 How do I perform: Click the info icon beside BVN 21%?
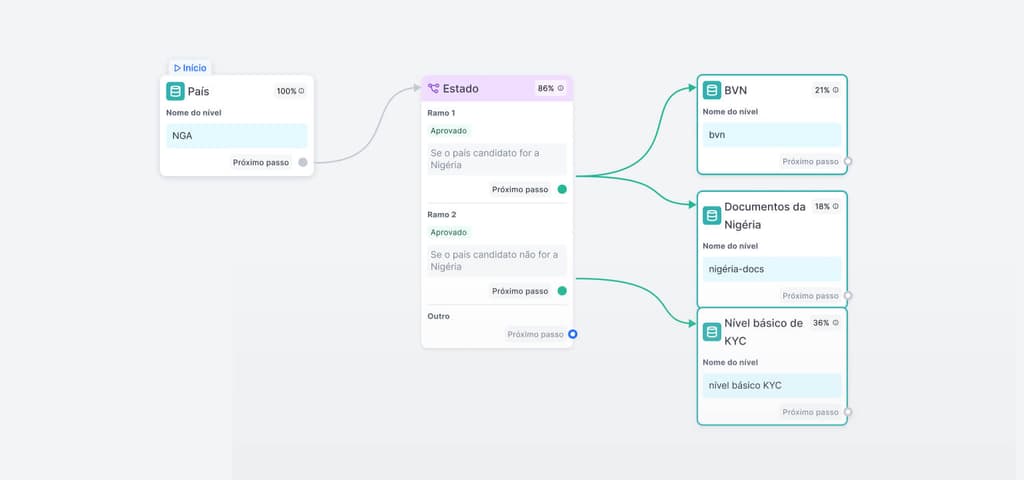click(x=836, y=90)
